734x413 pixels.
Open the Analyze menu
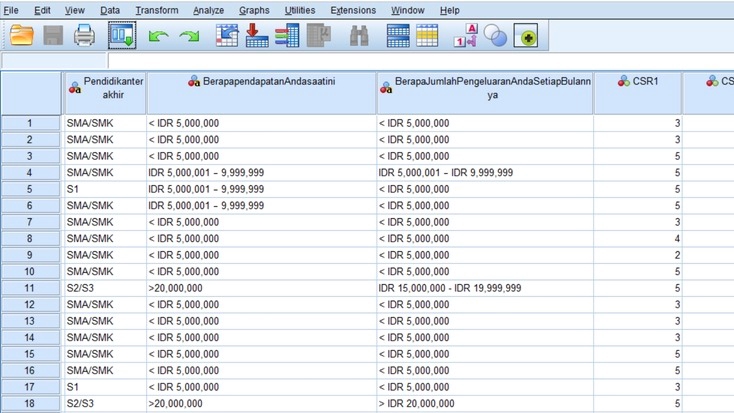pyautogui.click(x=208, y=10)
